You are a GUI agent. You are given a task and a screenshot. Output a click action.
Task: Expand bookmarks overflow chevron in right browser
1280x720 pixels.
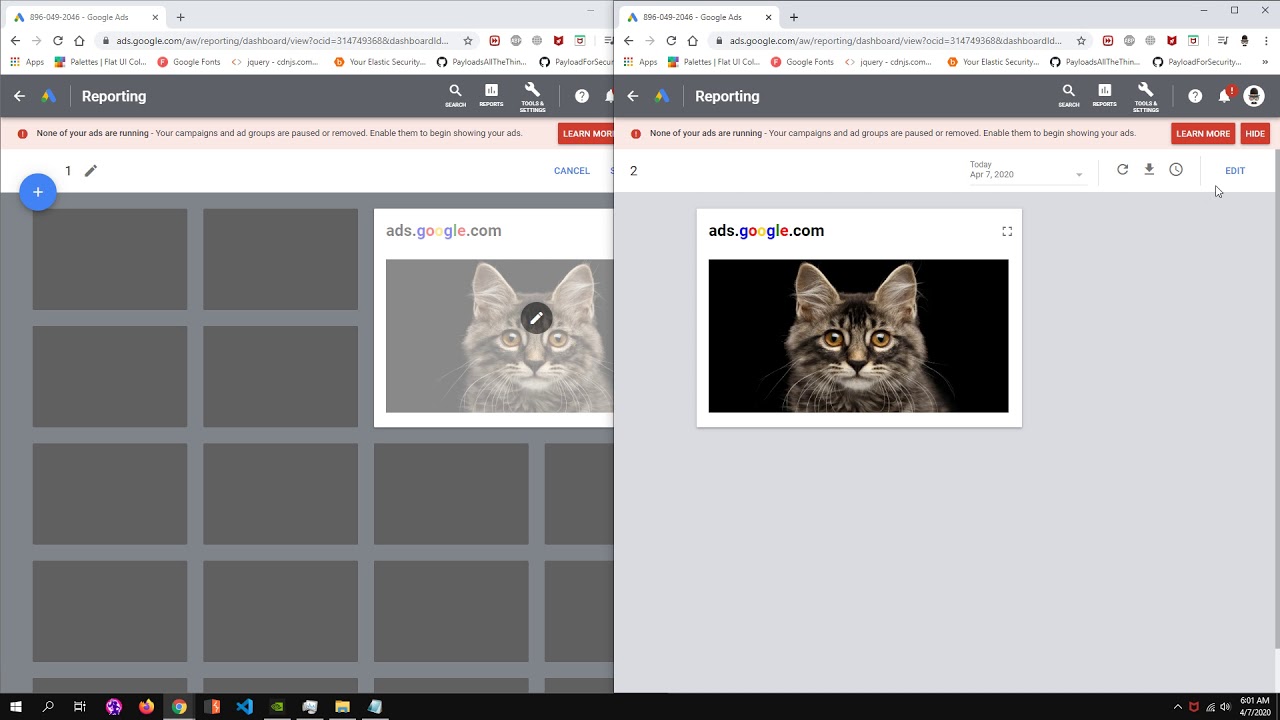coord(1267,62)
